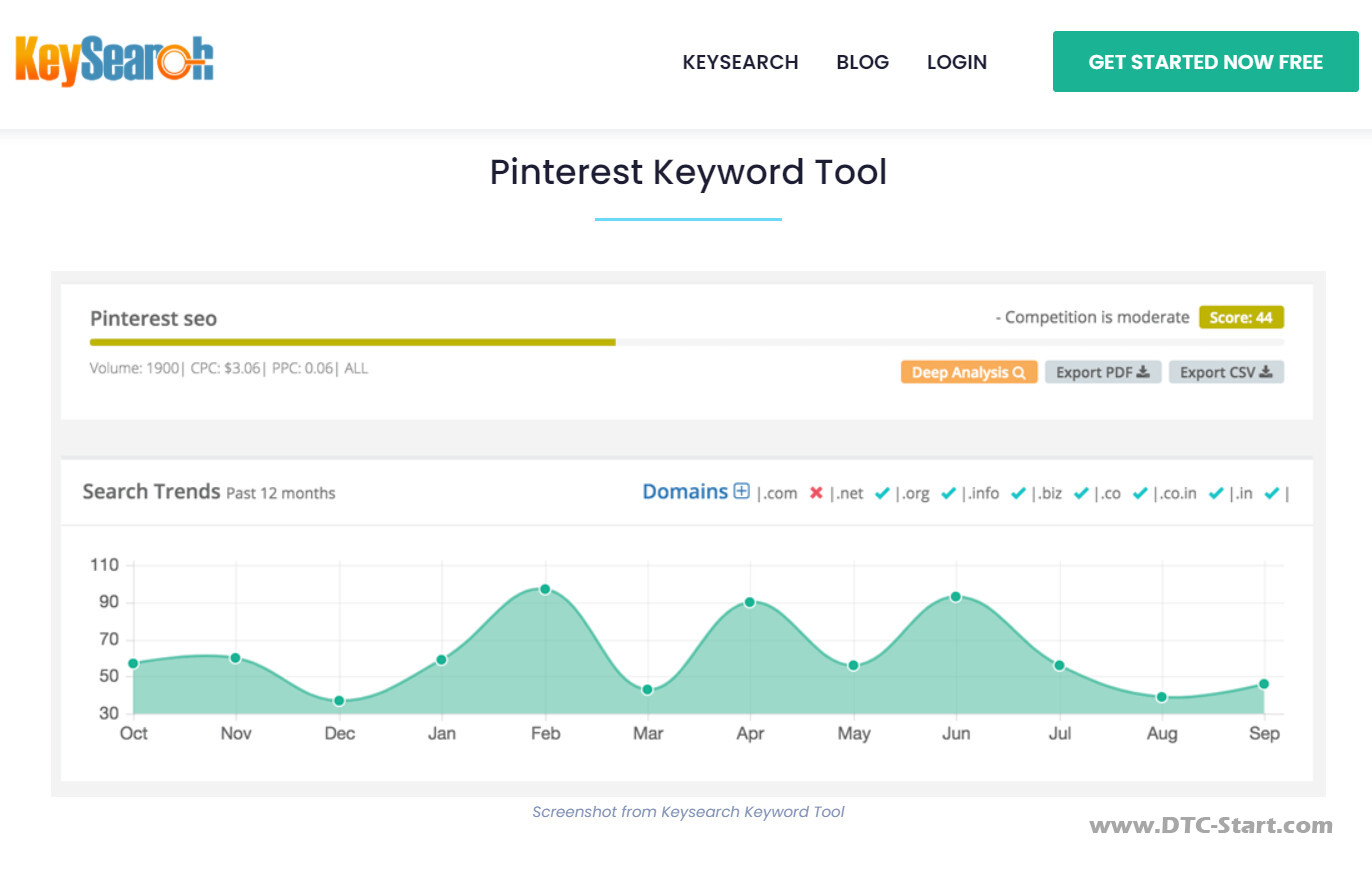Click the Pinterest Keyword Tool heading
Screen dimensions: 1372x877
688,172
